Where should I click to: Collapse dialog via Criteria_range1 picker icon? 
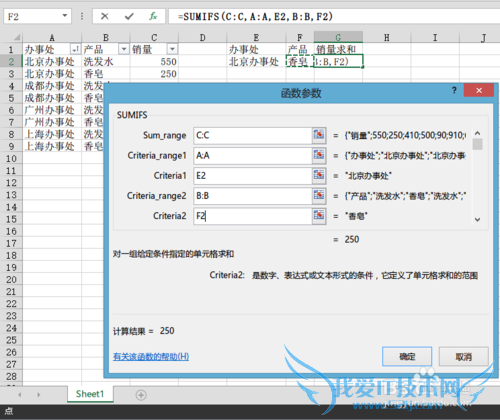[x=319, y=155]
